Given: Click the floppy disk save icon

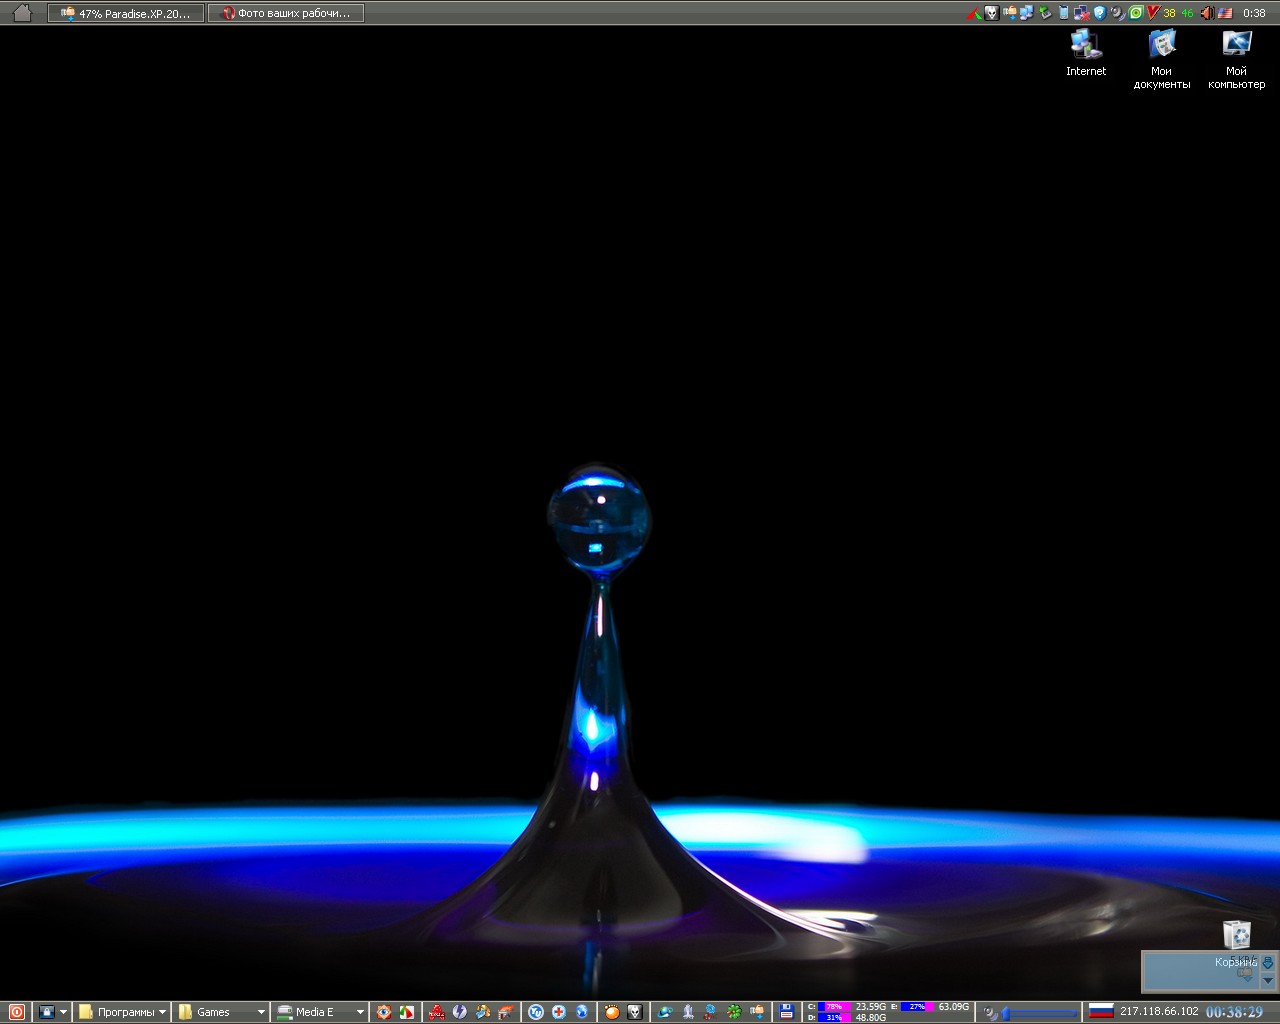Looking at the screenshot, I should click(x=786, y=1012).
